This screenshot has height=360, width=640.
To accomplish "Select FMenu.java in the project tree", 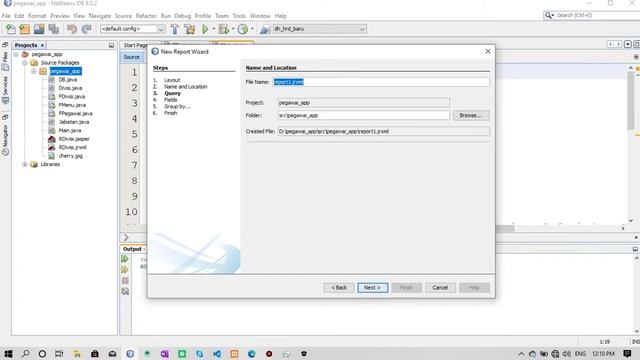I will [x=72, y=105].
